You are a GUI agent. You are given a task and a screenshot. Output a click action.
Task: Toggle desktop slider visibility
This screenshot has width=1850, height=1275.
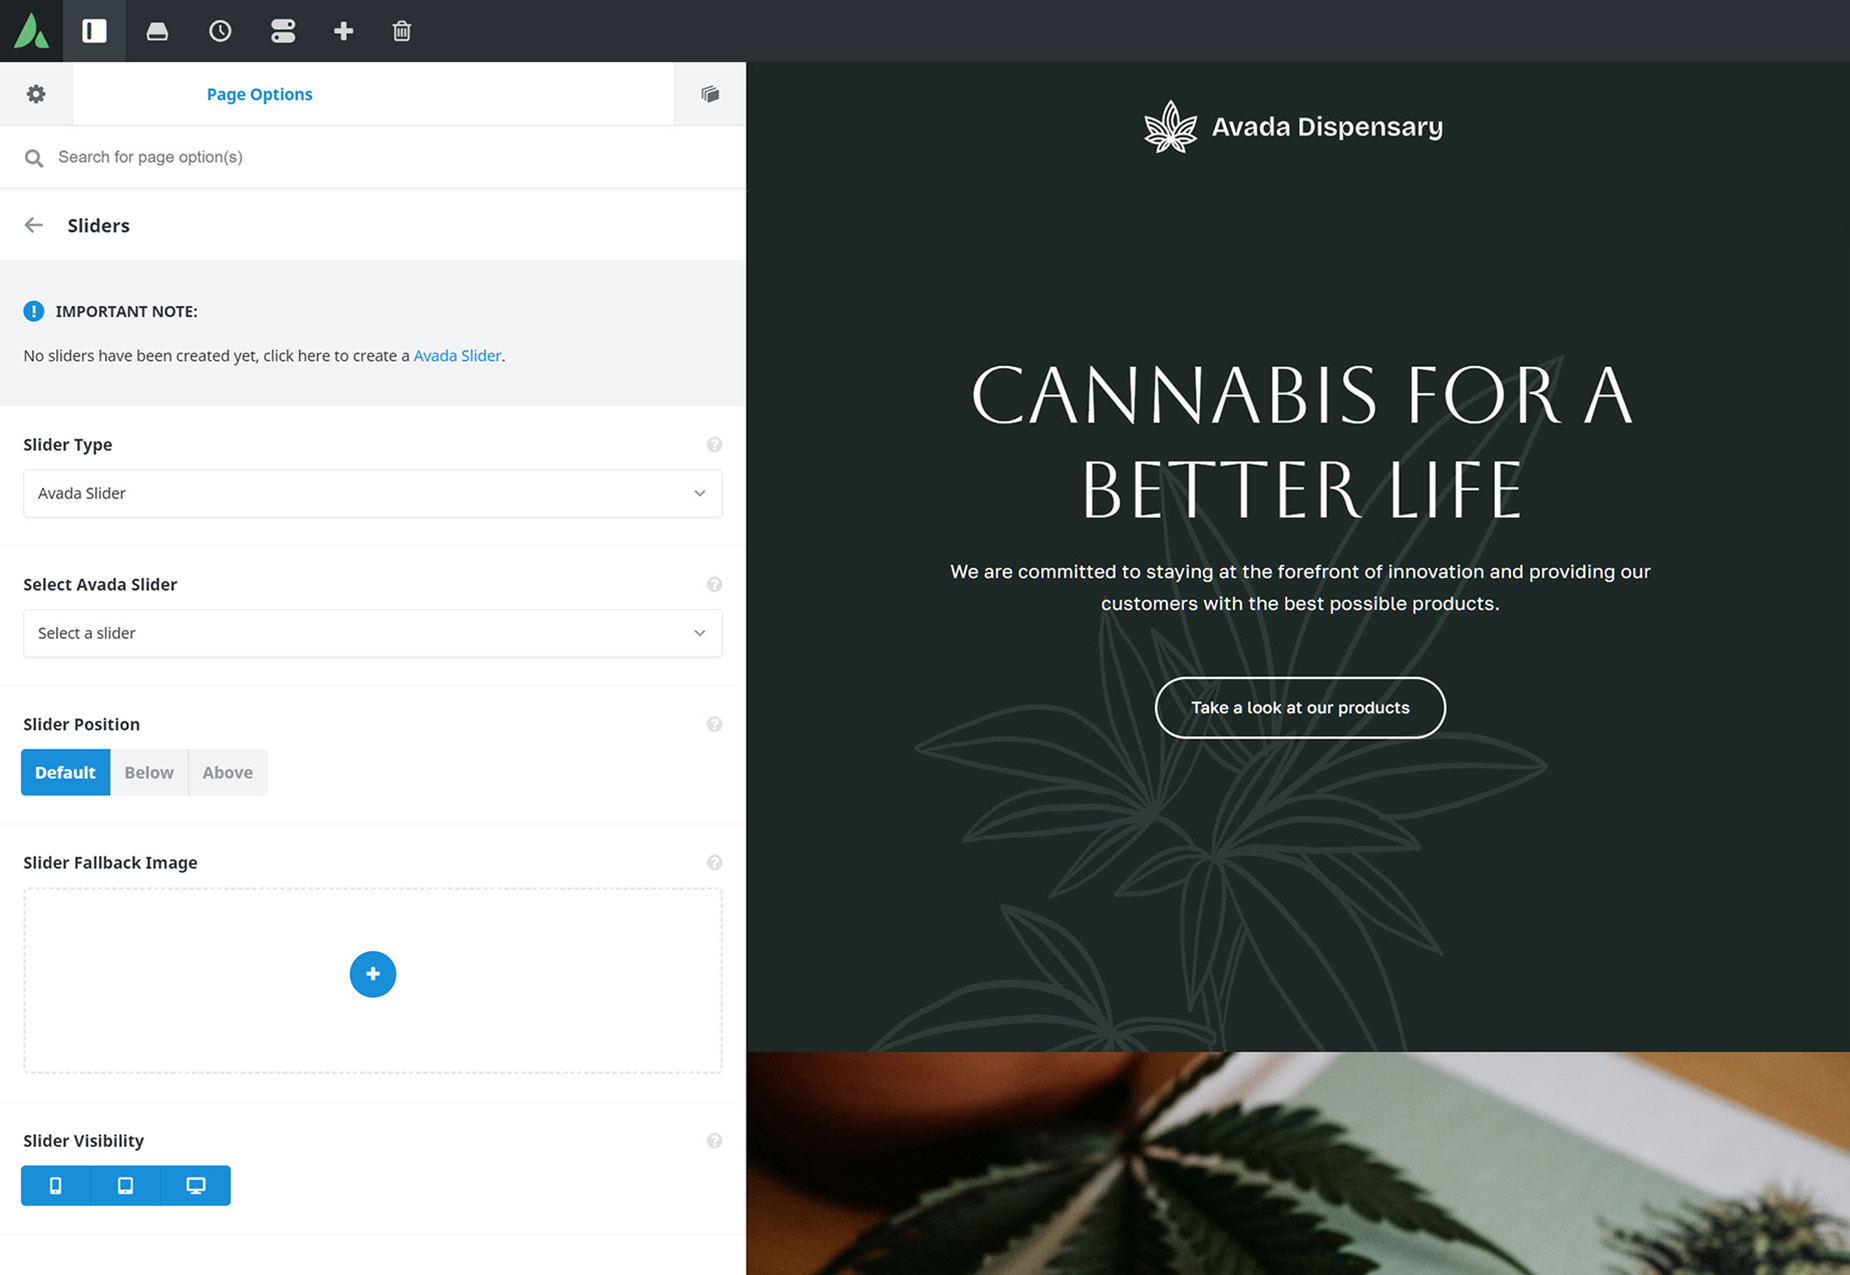point(196,1185)
